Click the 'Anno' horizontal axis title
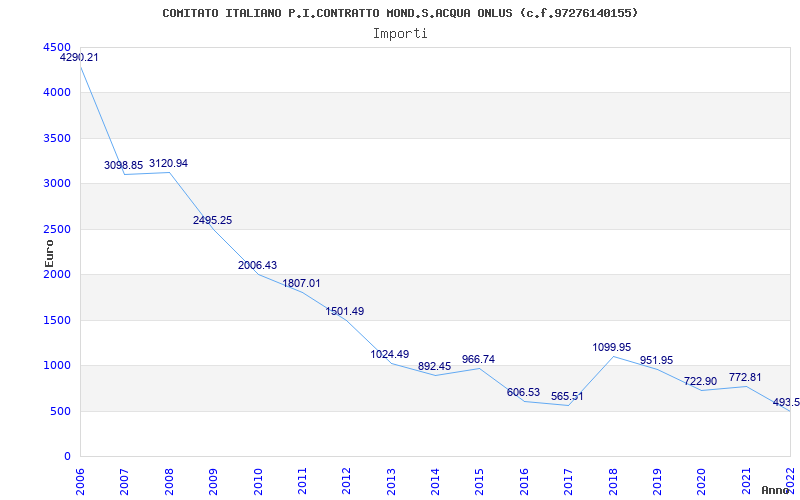800x500 pixels. pyautogui.click(x=776, y=490)
